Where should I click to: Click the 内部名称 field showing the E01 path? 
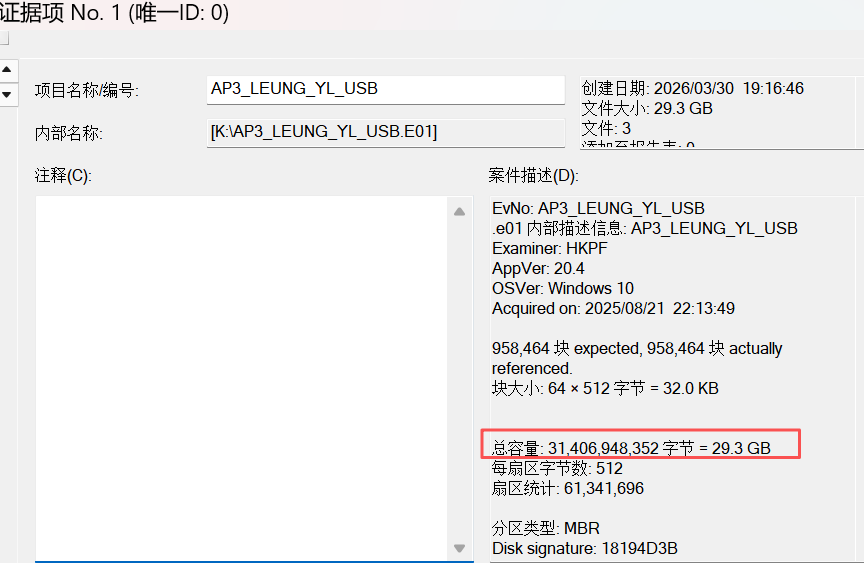pyautogui.click(x=385, y=132)
